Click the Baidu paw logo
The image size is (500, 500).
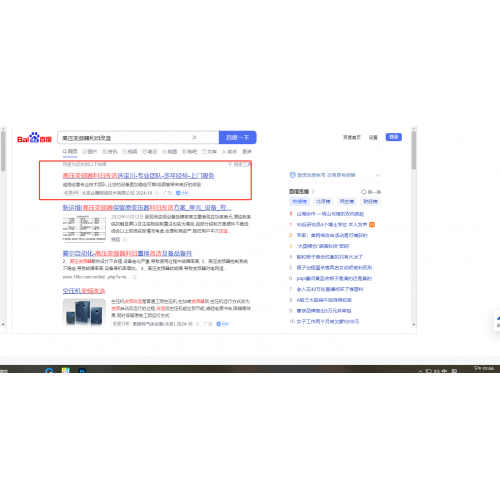[34, 138]
